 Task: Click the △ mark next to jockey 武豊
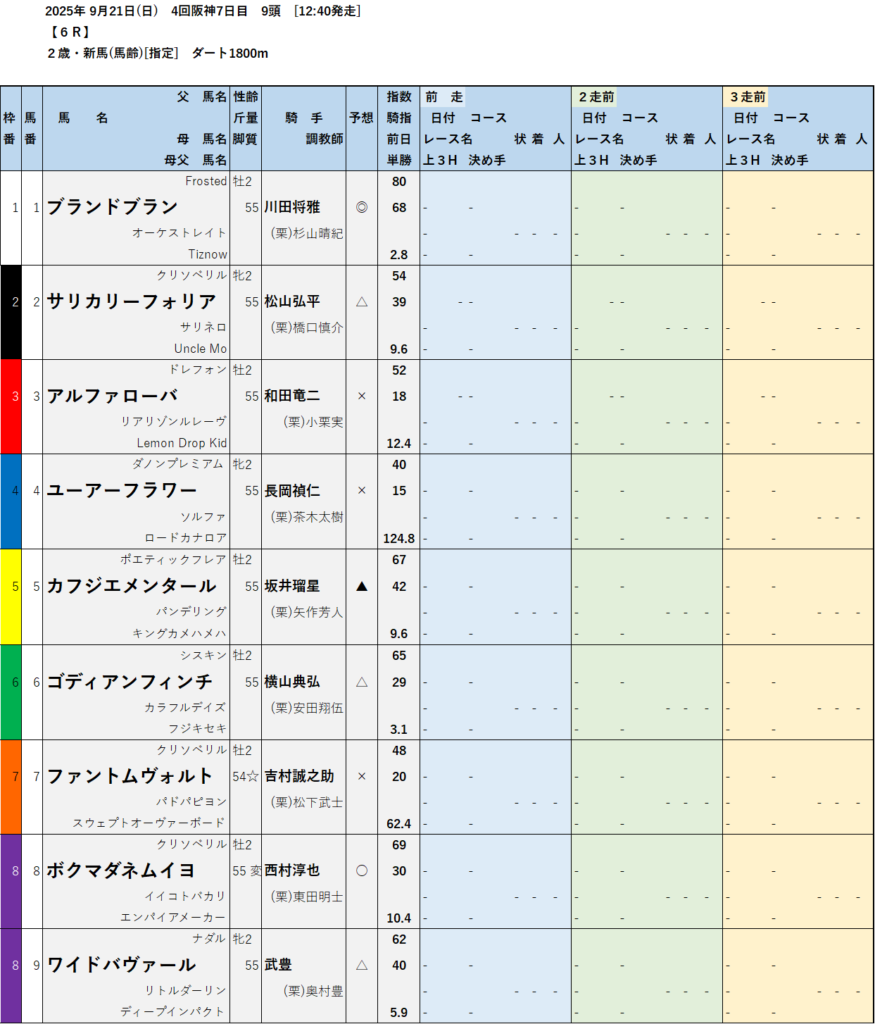[x=361, y=965]
